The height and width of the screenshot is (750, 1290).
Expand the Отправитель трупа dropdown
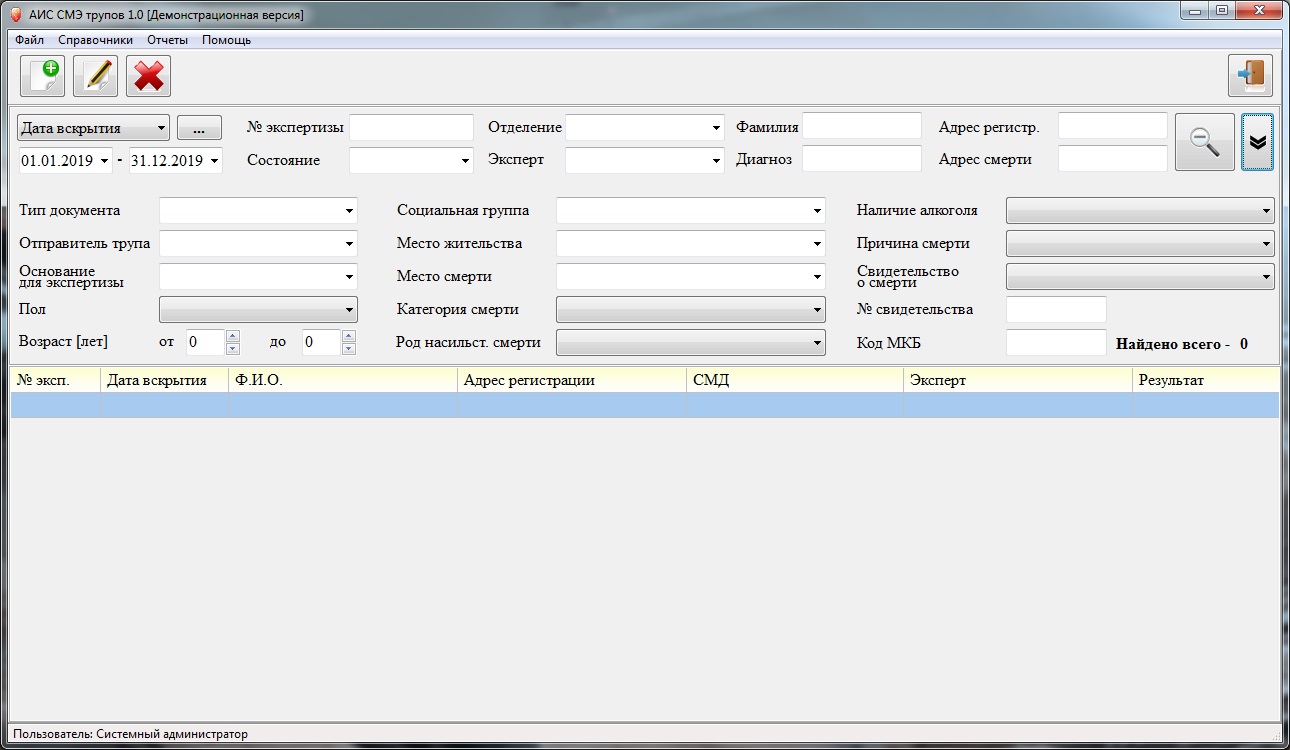[349, 243]
